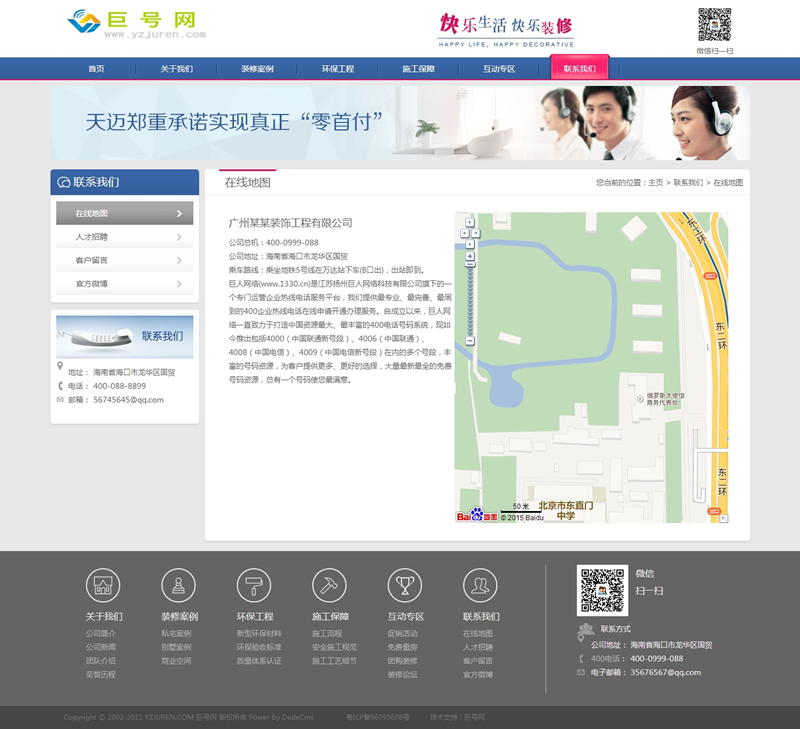The height and width of the screenshot is (729, 800).
Task: Click the house icon above 关于我们 in footer
Action: coord(103,585)
